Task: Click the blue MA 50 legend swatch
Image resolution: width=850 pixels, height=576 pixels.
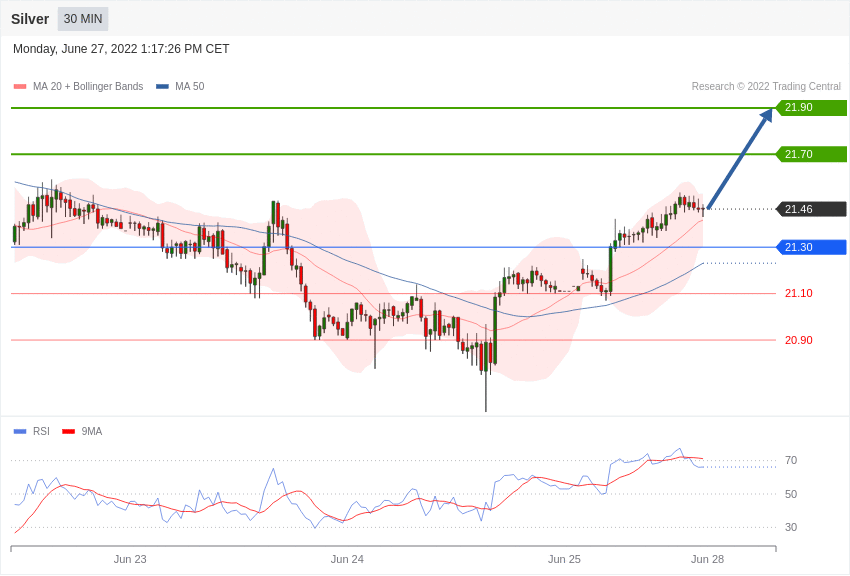Action: click(x=162, y=87)
